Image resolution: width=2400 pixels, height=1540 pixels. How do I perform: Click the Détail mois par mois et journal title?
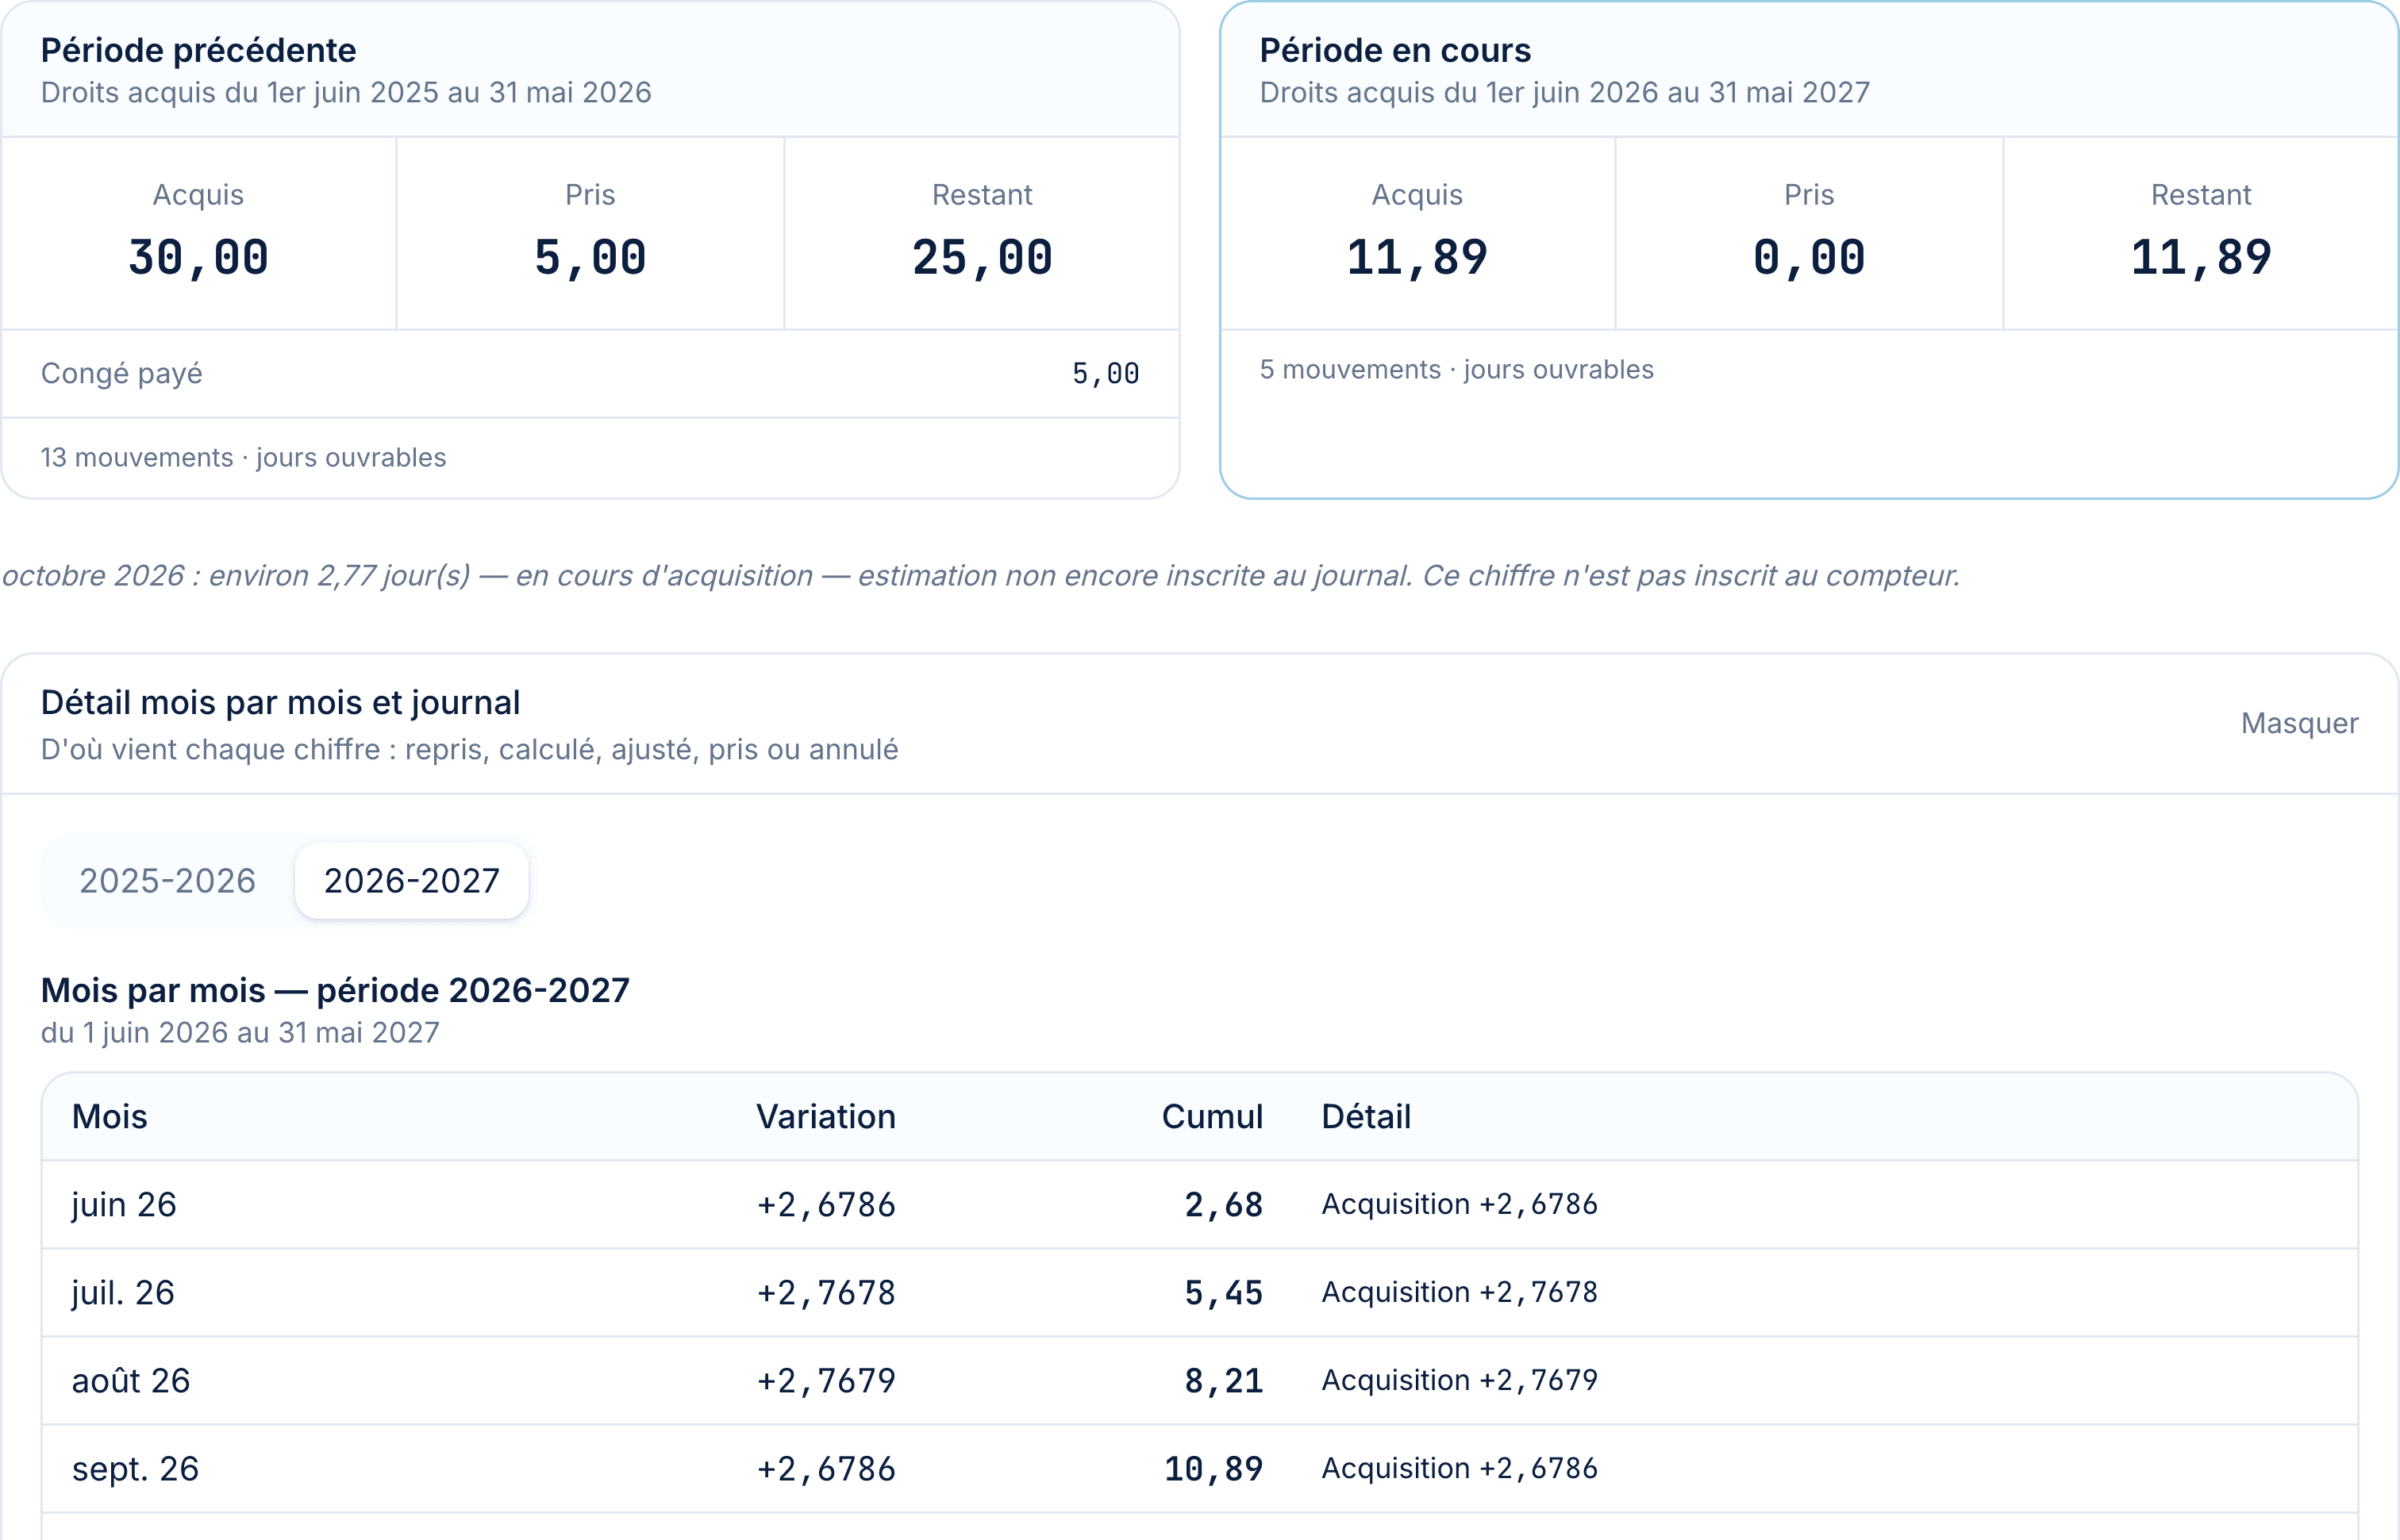[x=280, y=703]
